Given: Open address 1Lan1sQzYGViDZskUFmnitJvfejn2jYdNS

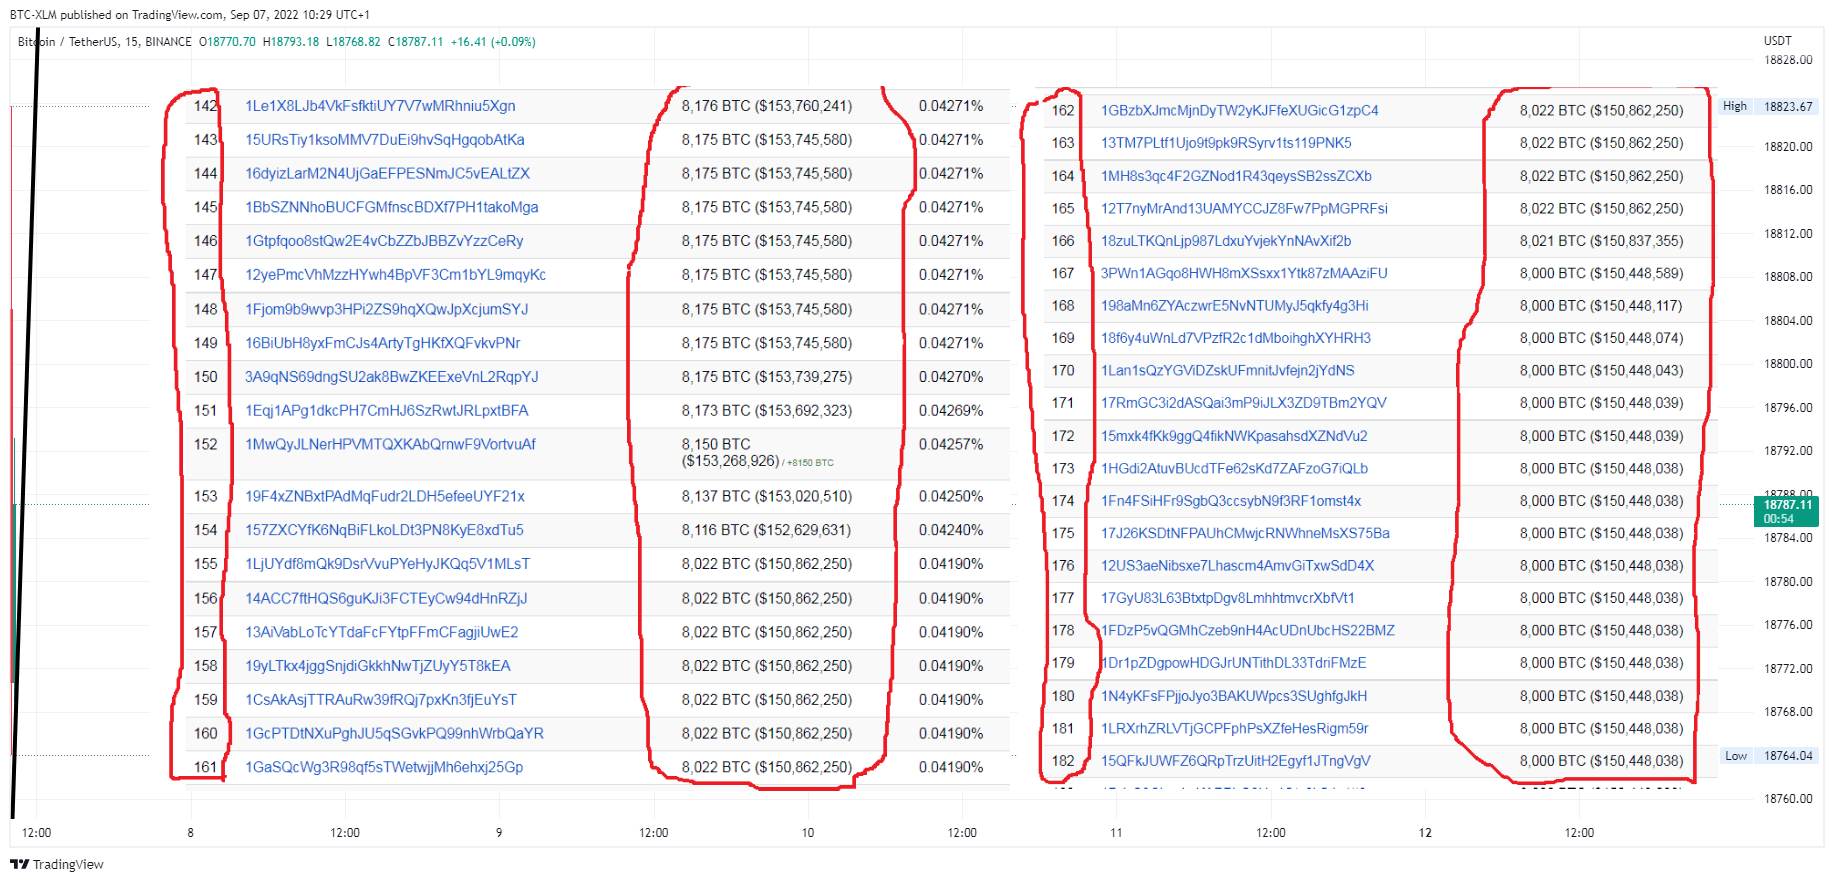Looking at the screenshot, I should (x=1227, y=371).
